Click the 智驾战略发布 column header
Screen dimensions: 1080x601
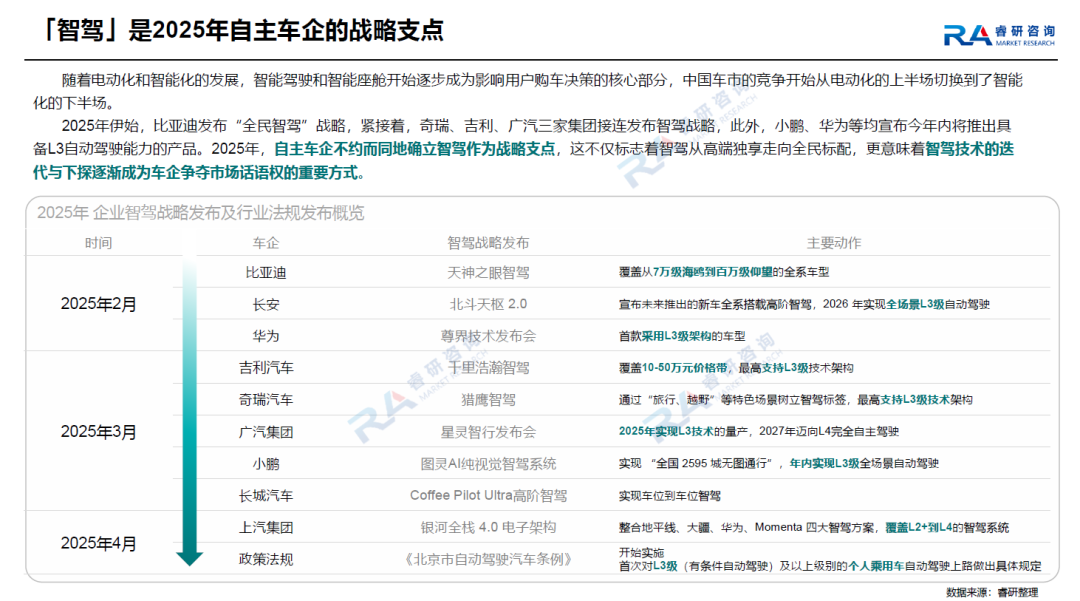[x=488, y=243]
